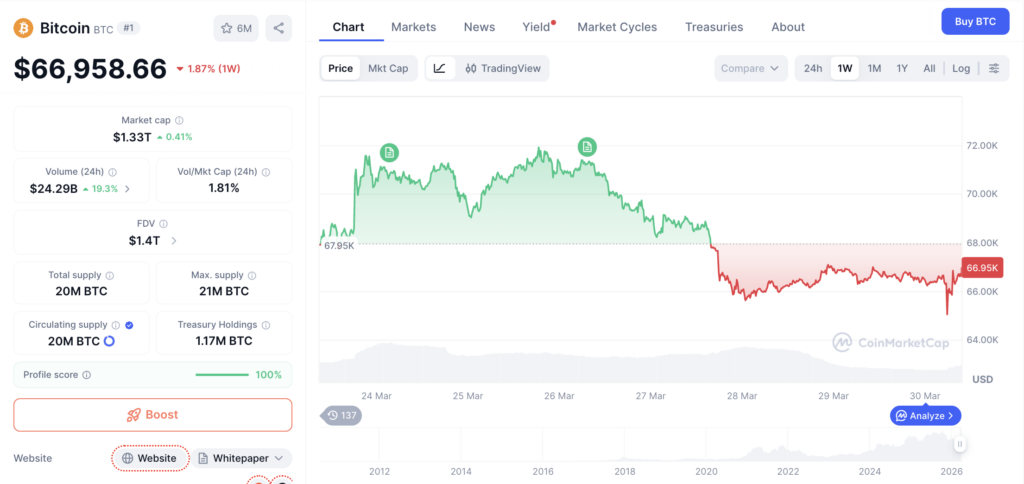The width and height of the screenshot is (1024, 484).
Task: Expand Volume (24h) details chevron
Action: coord(127,189)
